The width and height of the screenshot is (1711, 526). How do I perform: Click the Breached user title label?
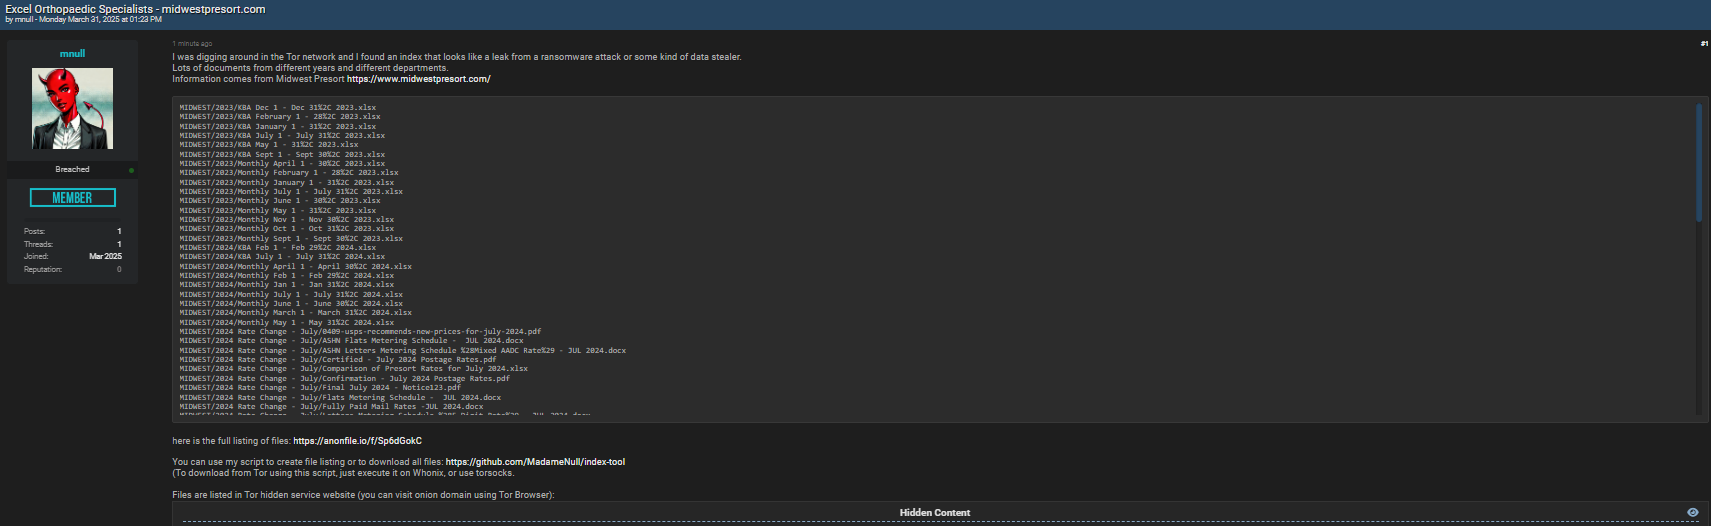(72, 169)
